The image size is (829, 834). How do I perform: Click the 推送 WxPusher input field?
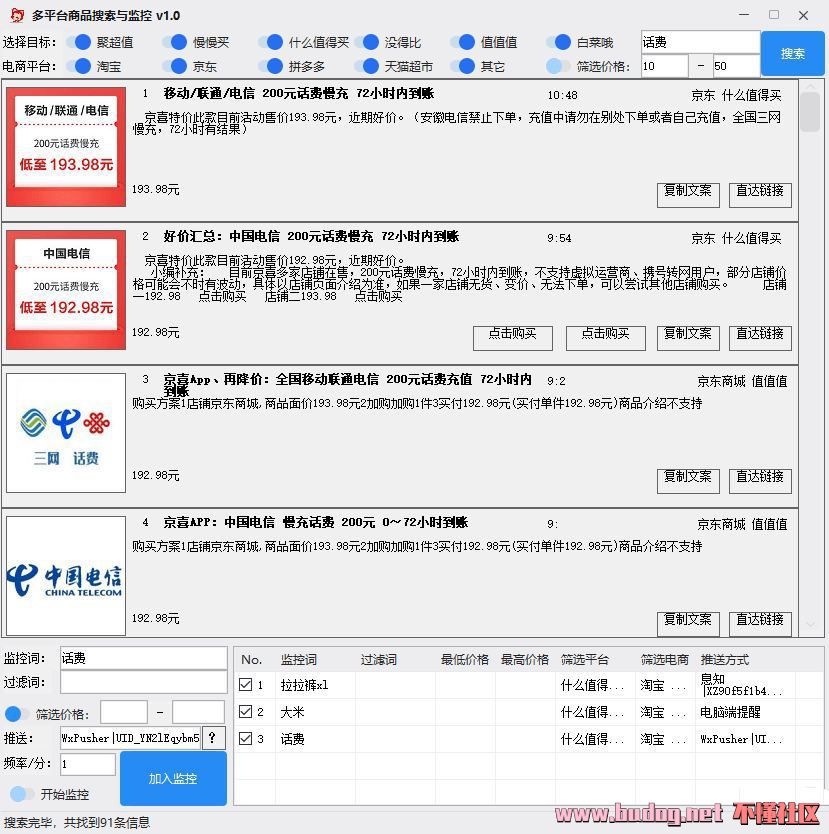tap(130, 738)
